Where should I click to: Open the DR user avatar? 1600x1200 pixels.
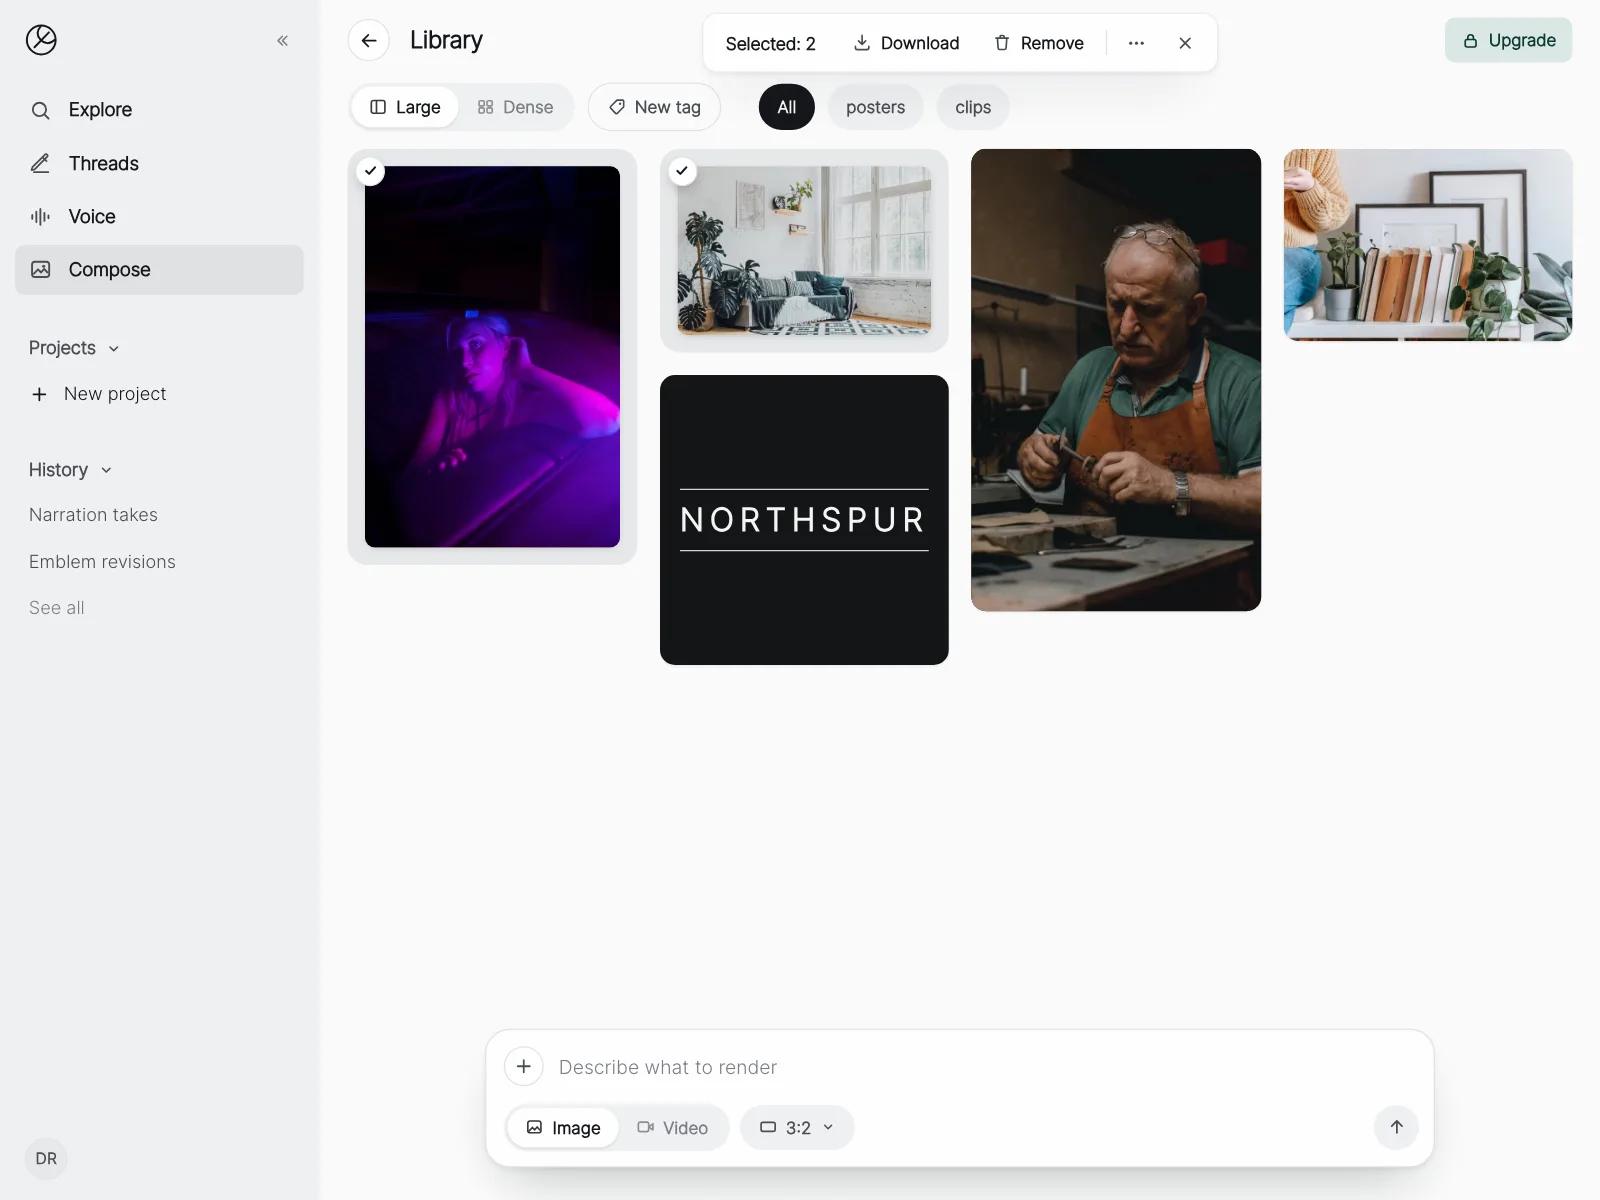click(46, 1158)
